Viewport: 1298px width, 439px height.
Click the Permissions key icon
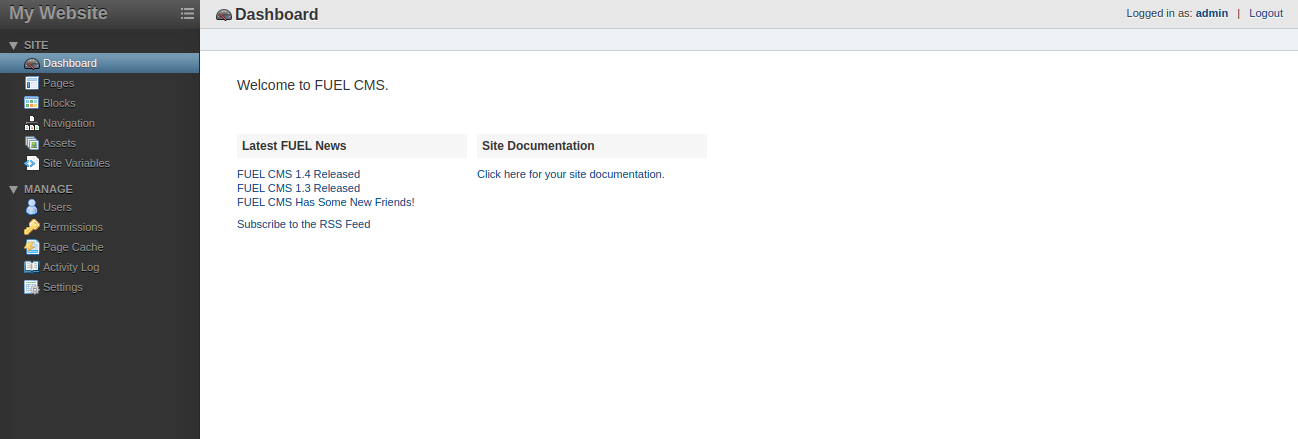click(x=32, y=227)
